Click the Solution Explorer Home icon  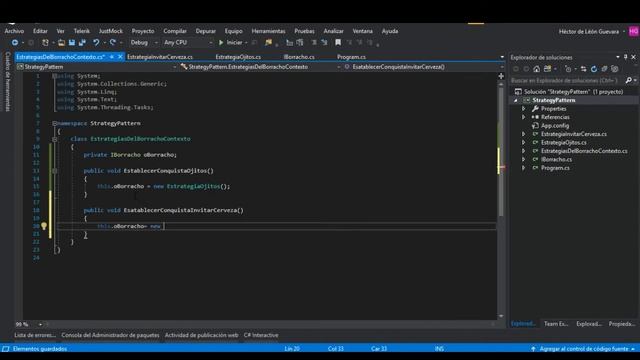(537, 69)
